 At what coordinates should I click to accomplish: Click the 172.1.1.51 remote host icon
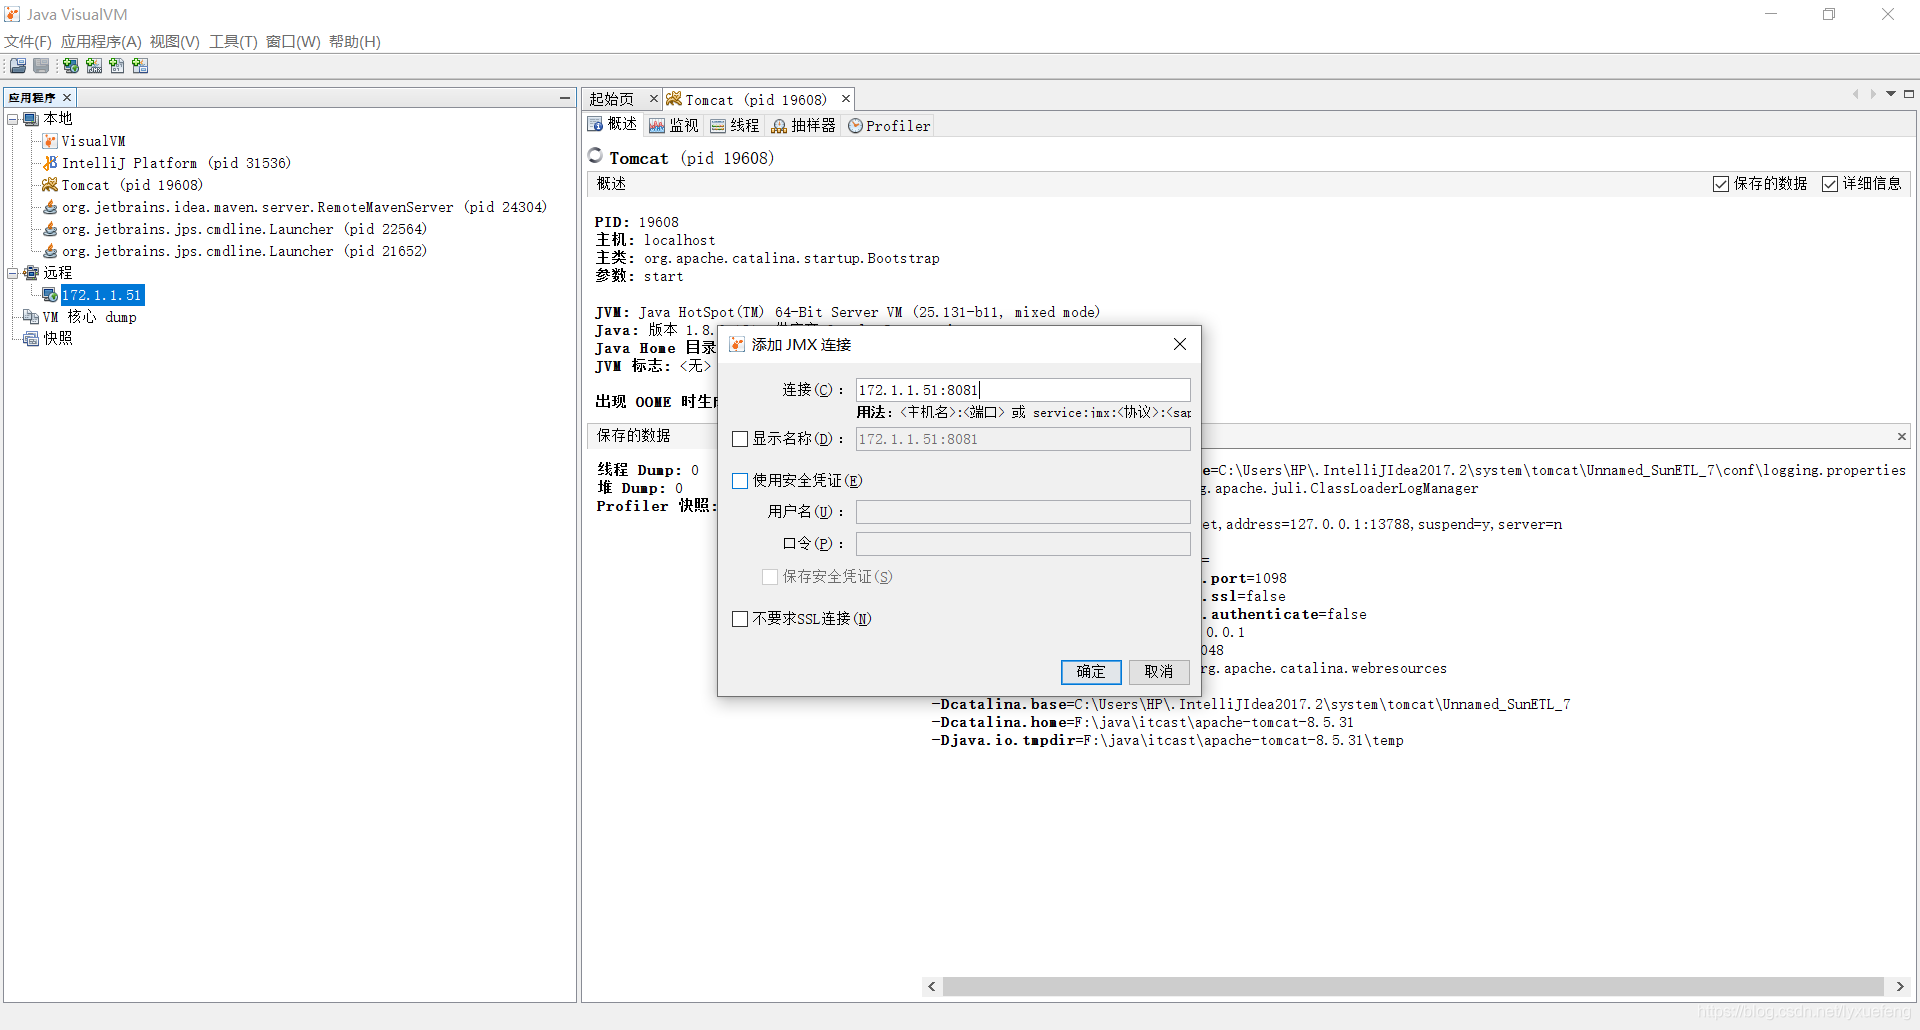(x=50, y=295)
